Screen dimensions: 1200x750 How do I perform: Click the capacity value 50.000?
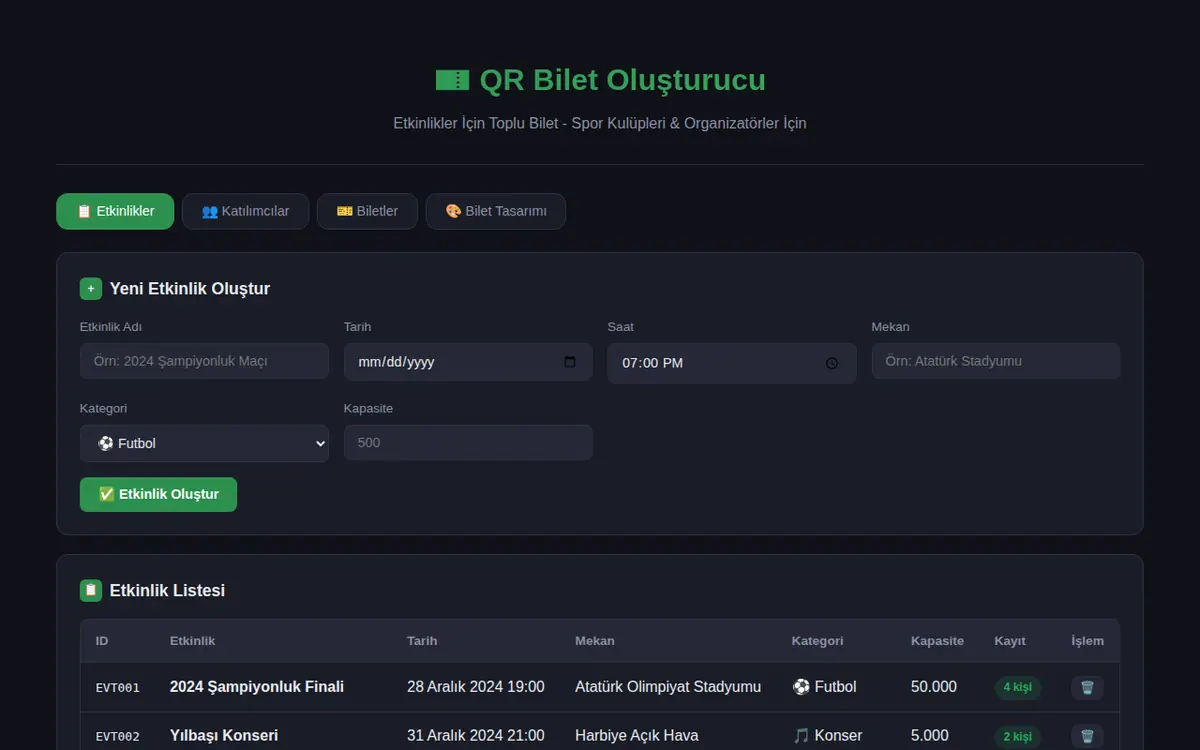point(934,687)
